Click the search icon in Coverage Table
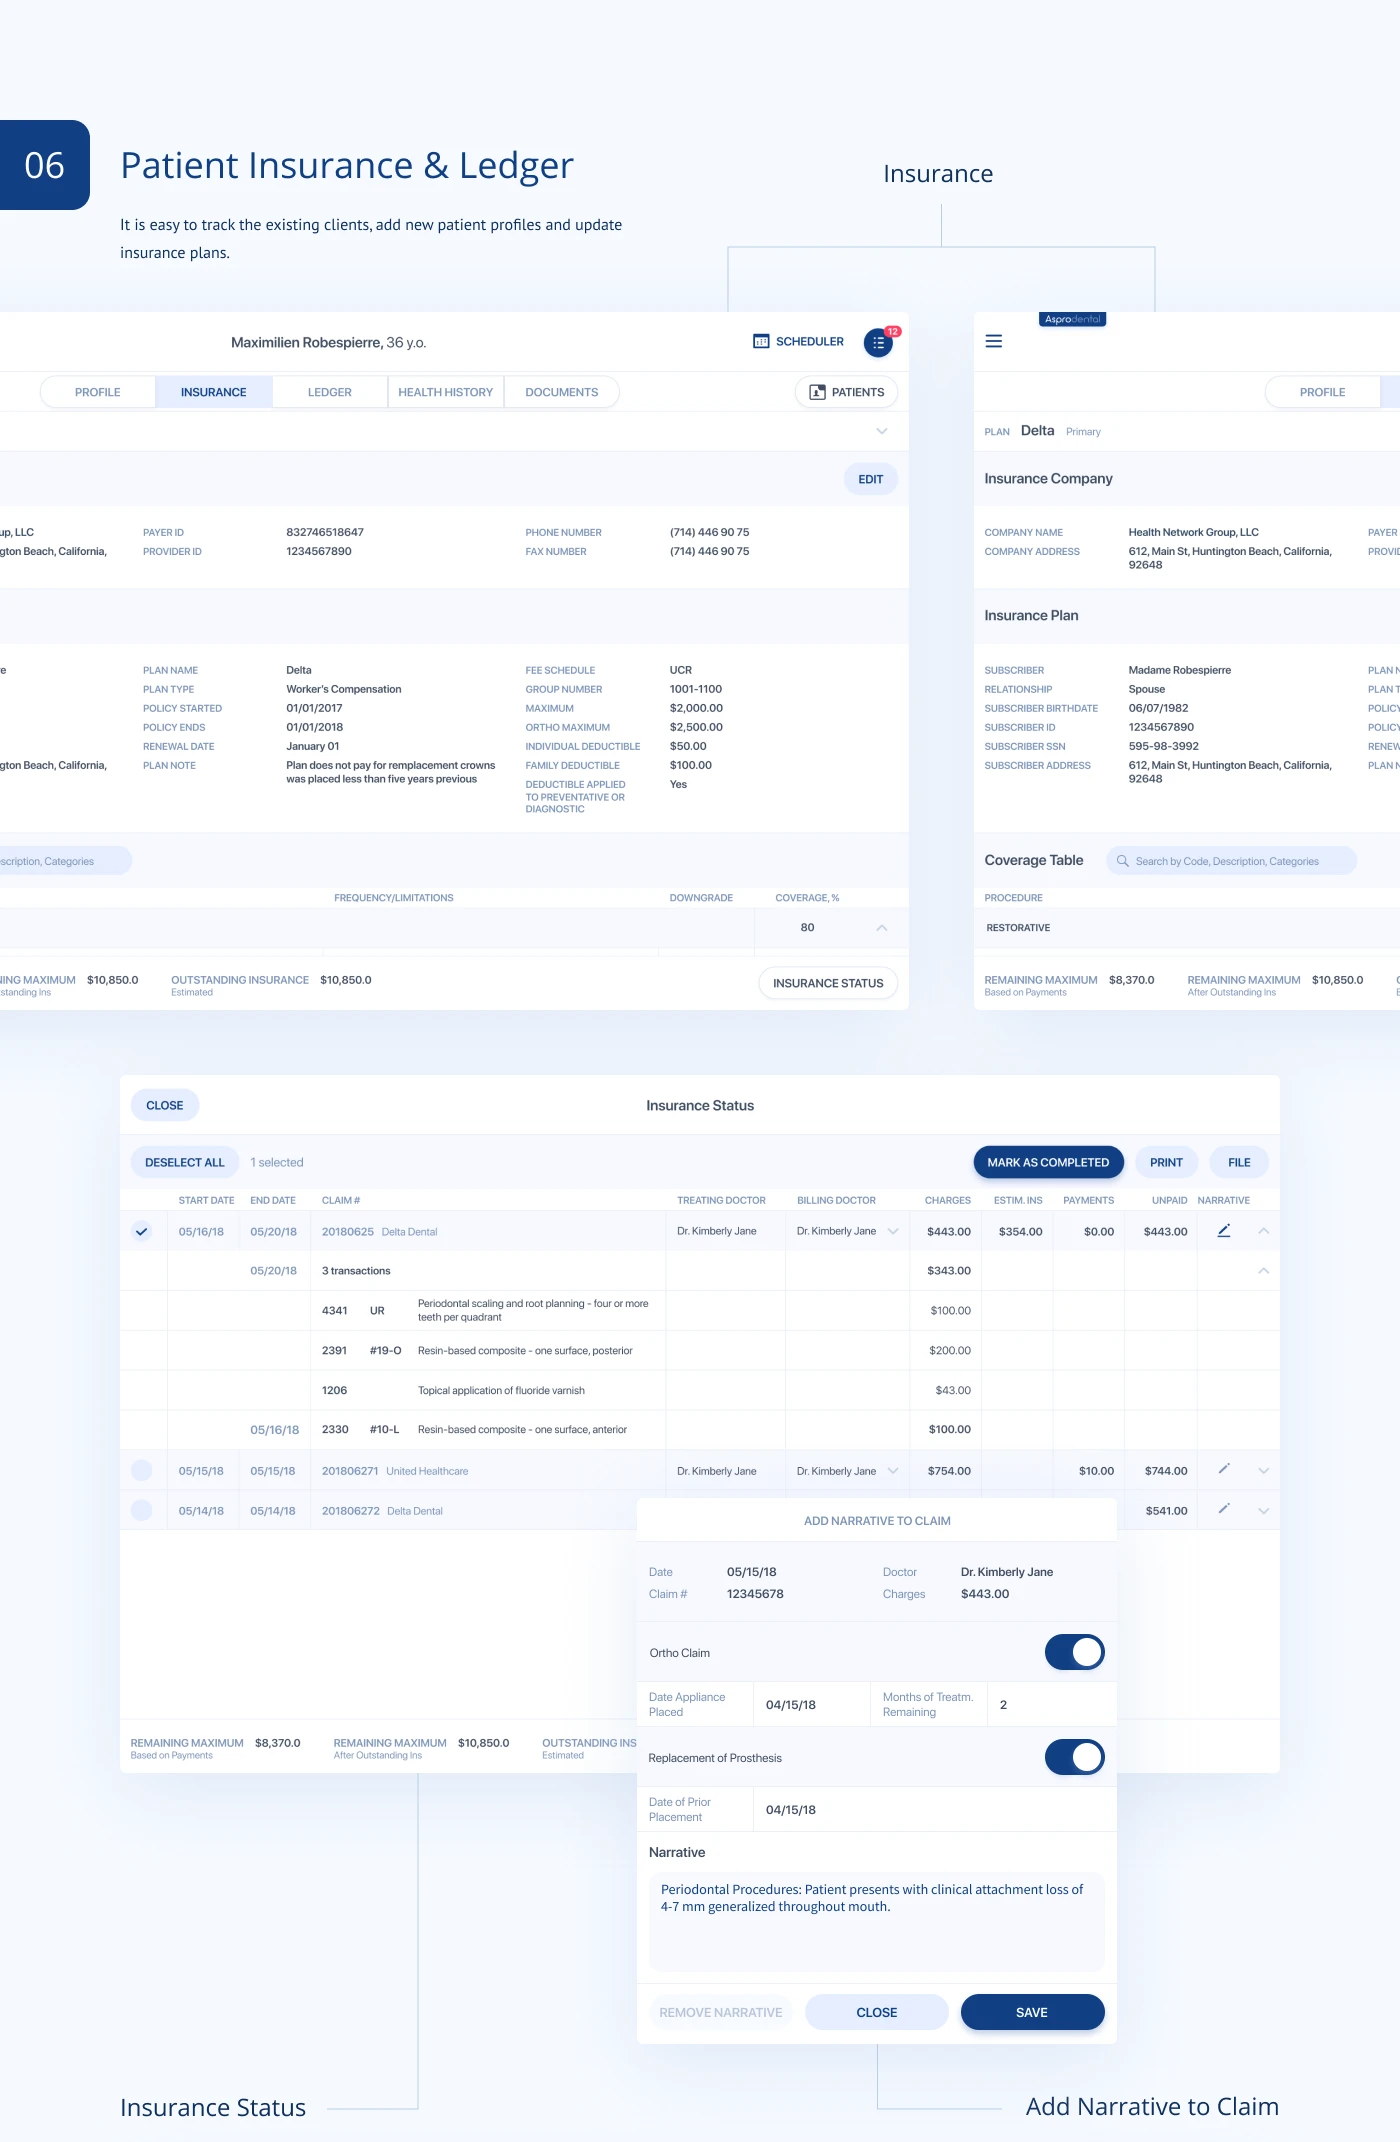 pyautogui.click(x=1122, y=861)
